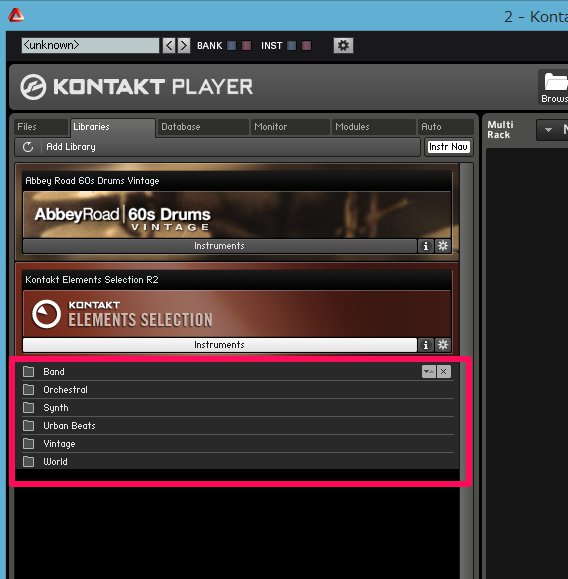Click the Kontakt Player logo icon
The height and width of the screenshot is (579, 568).
(x=33, y=87)
